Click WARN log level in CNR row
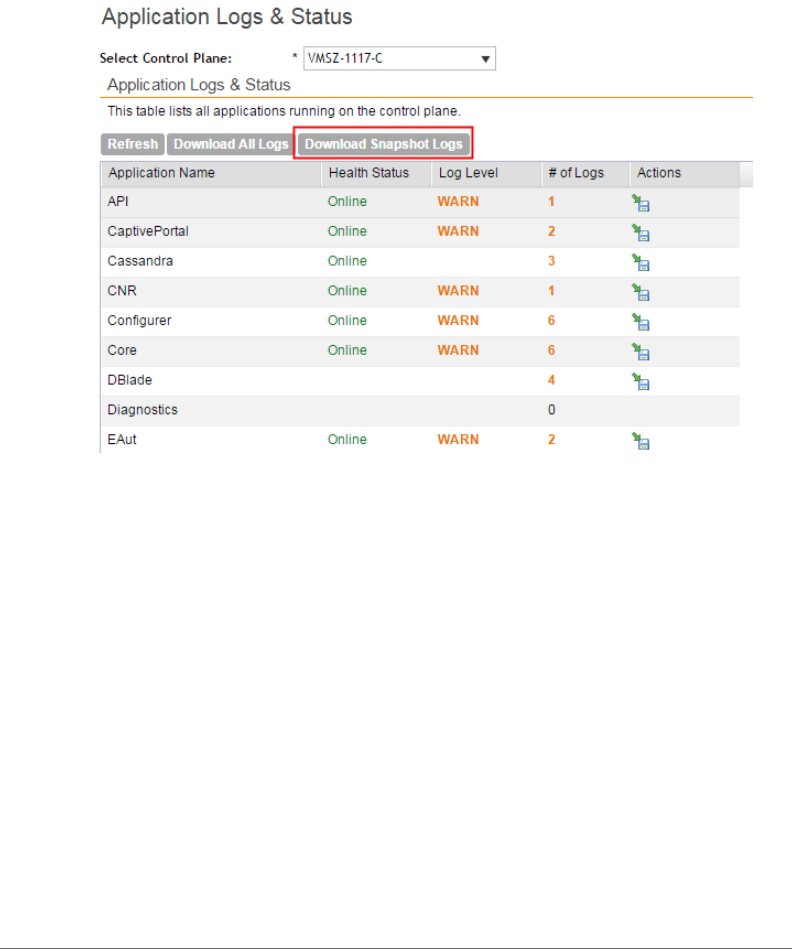Screen dimensions: 792x949 click(458, 291)
